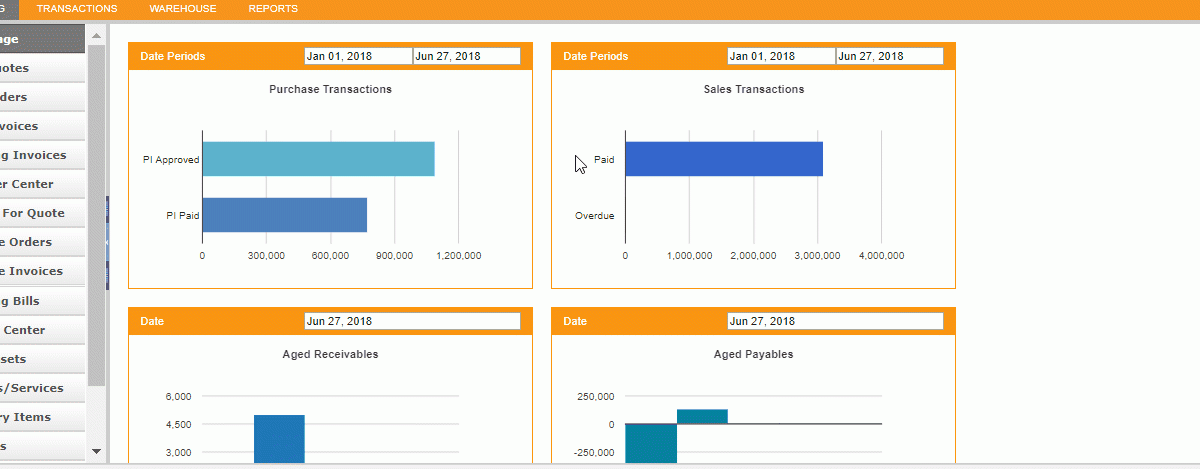The height and width of the screenshot is (469, 1200).
Task: Click the 'Aged Receivables' chart title
Action: coord(330,354)
